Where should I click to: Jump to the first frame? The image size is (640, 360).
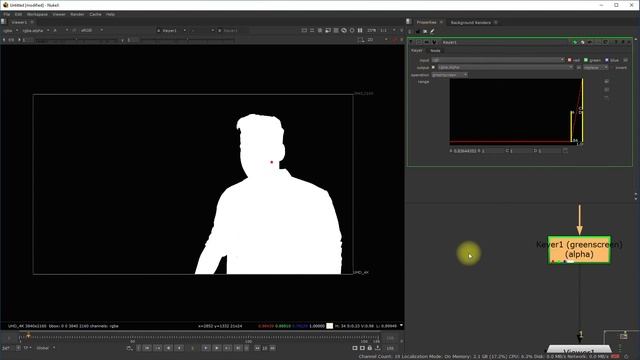(147, 348)
